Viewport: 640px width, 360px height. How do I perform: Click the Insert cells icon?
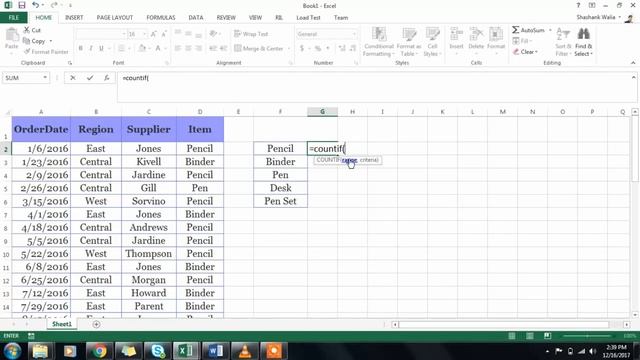pyautogui.click(x=456, y=34)
